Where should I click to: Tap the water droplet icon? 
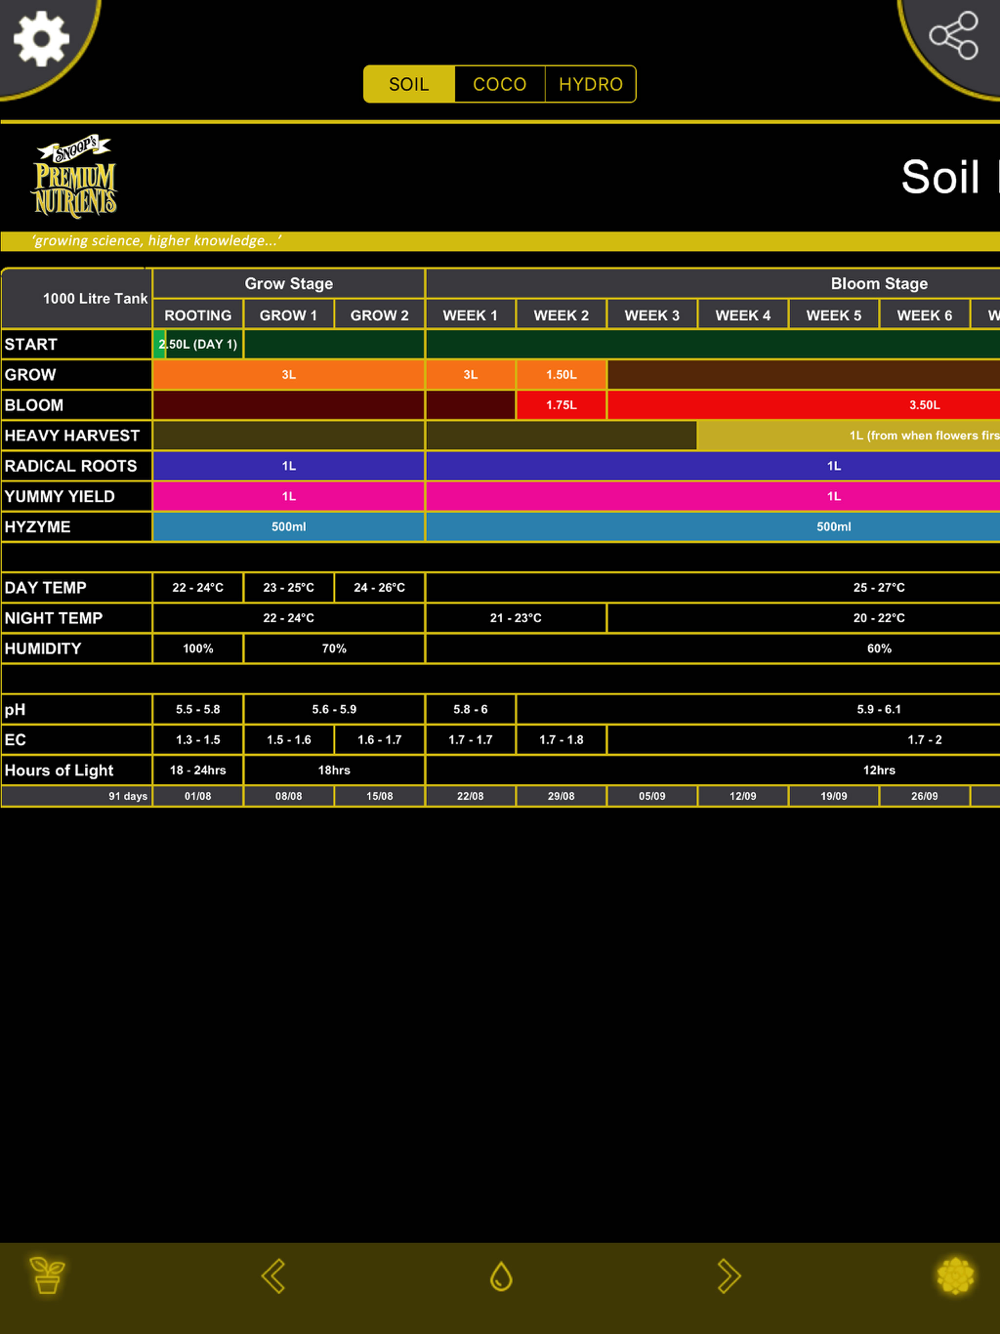pos(501,1276)
